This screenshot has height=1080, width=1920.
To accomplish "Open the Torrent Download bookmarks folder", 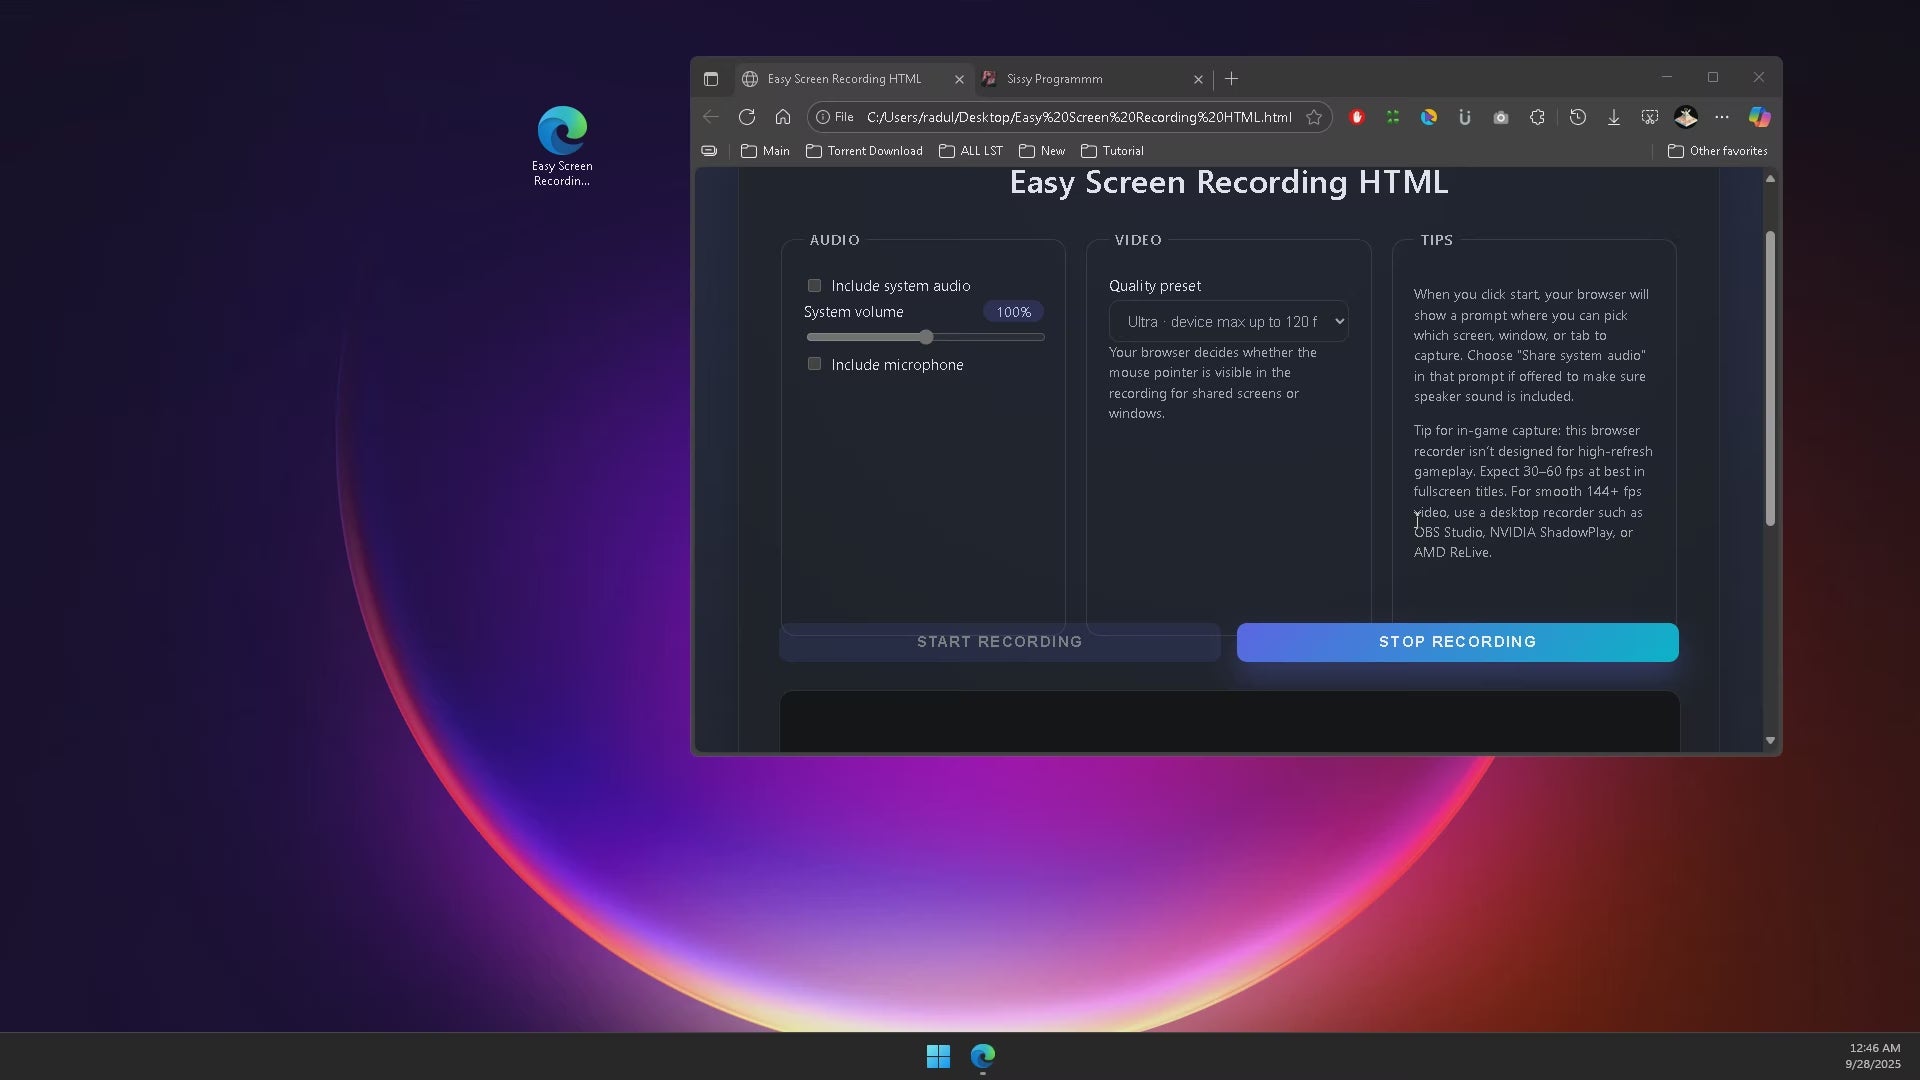I will coord(864,151).
